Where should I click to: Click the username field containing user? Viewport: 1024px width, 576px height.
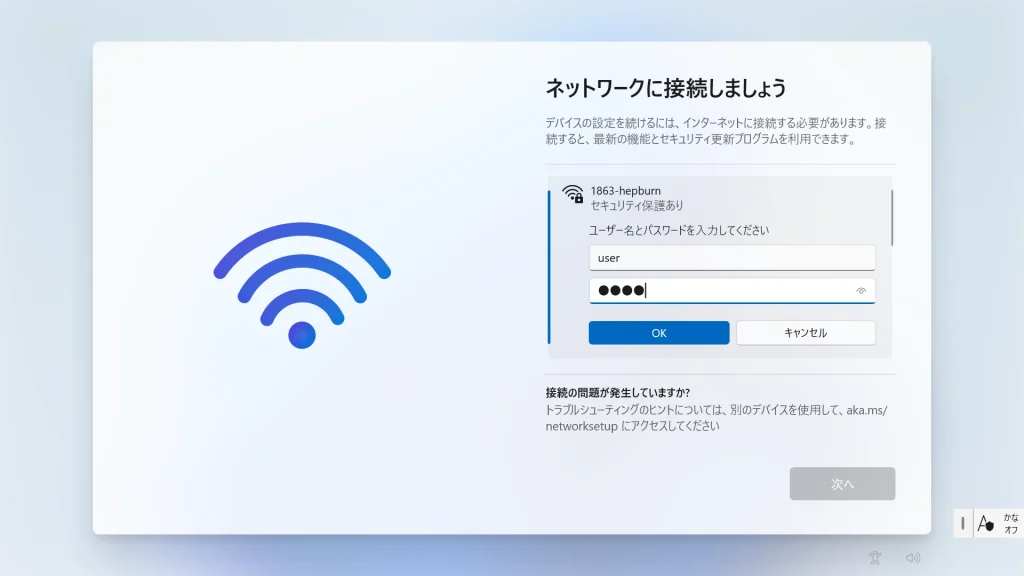point(731,258)
